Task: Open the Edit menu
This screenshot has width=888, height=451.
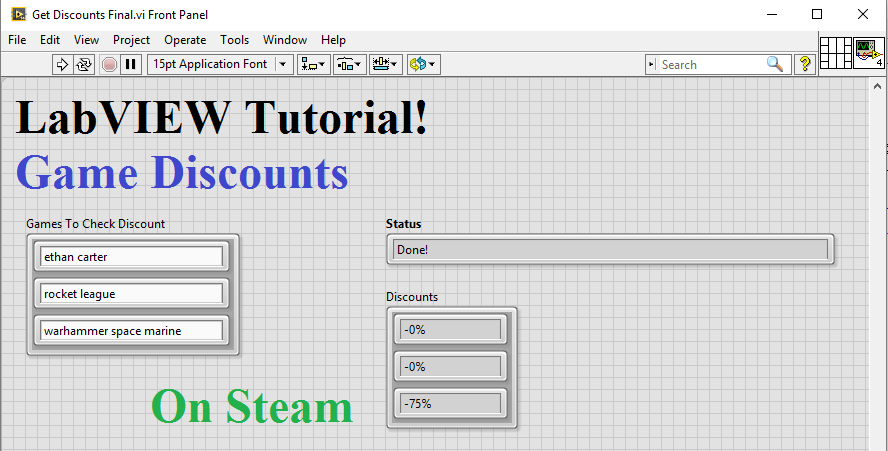Action: (x=50, y=40)
